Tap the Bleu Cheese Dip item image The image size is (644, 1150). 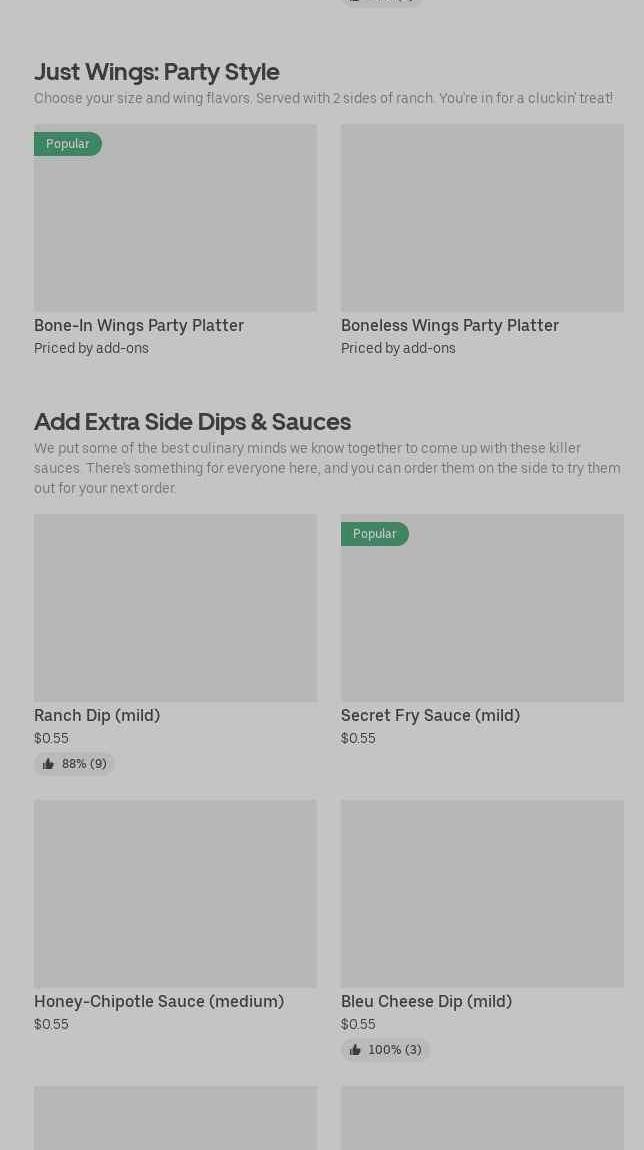[x=482, y=893]
